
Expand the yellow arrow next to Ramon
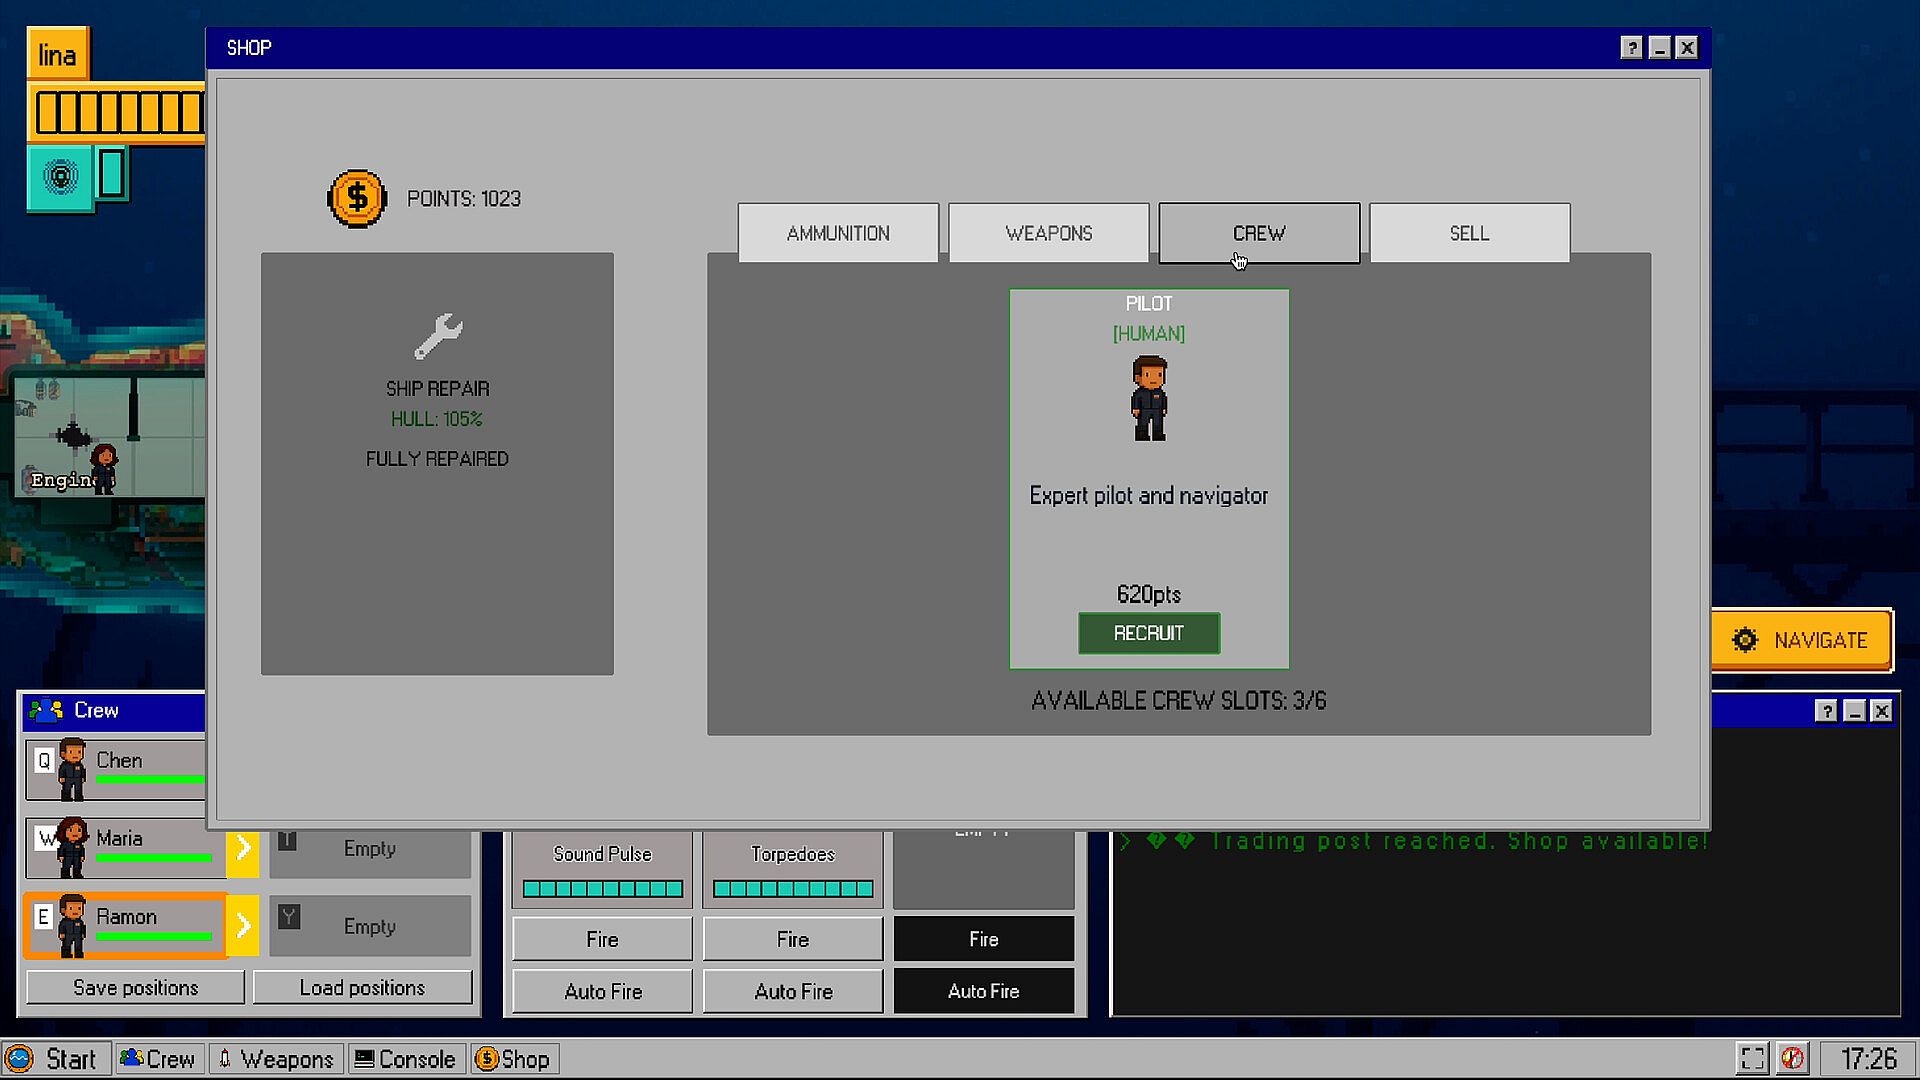click(x=243, y=926)
